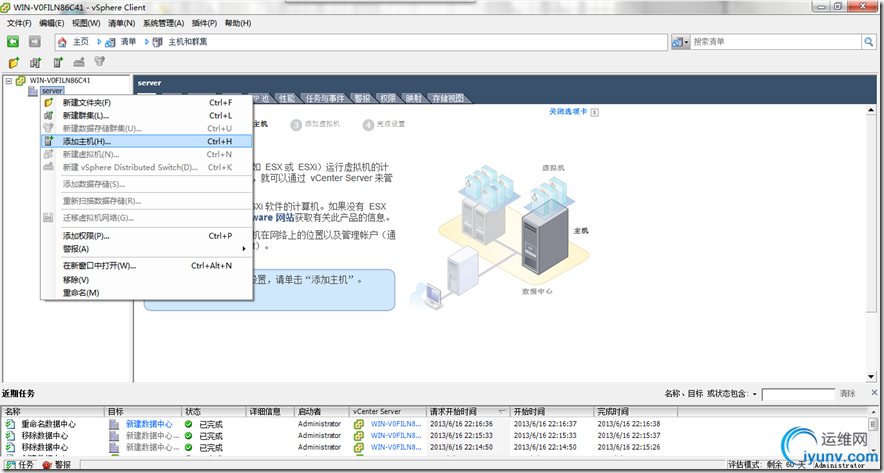
Task: Sort tasks by 请求开始时间 column header
Action: pyautogui.click(x=468, y=412)
